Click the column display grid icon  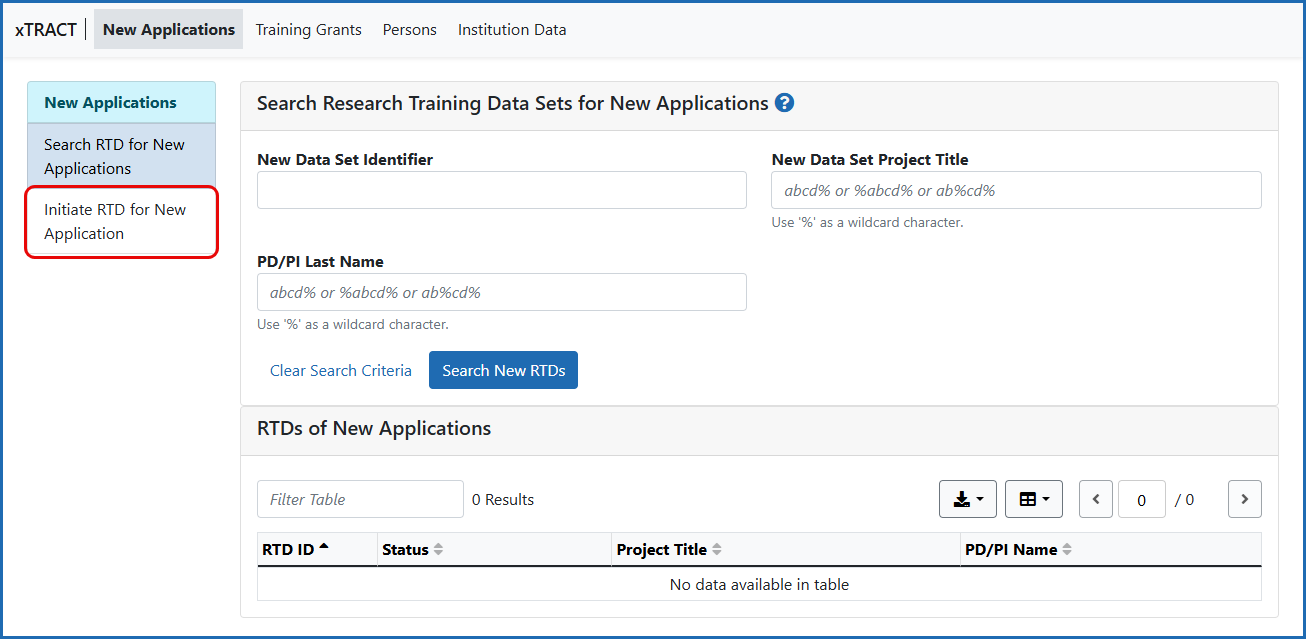point(1029,498)
